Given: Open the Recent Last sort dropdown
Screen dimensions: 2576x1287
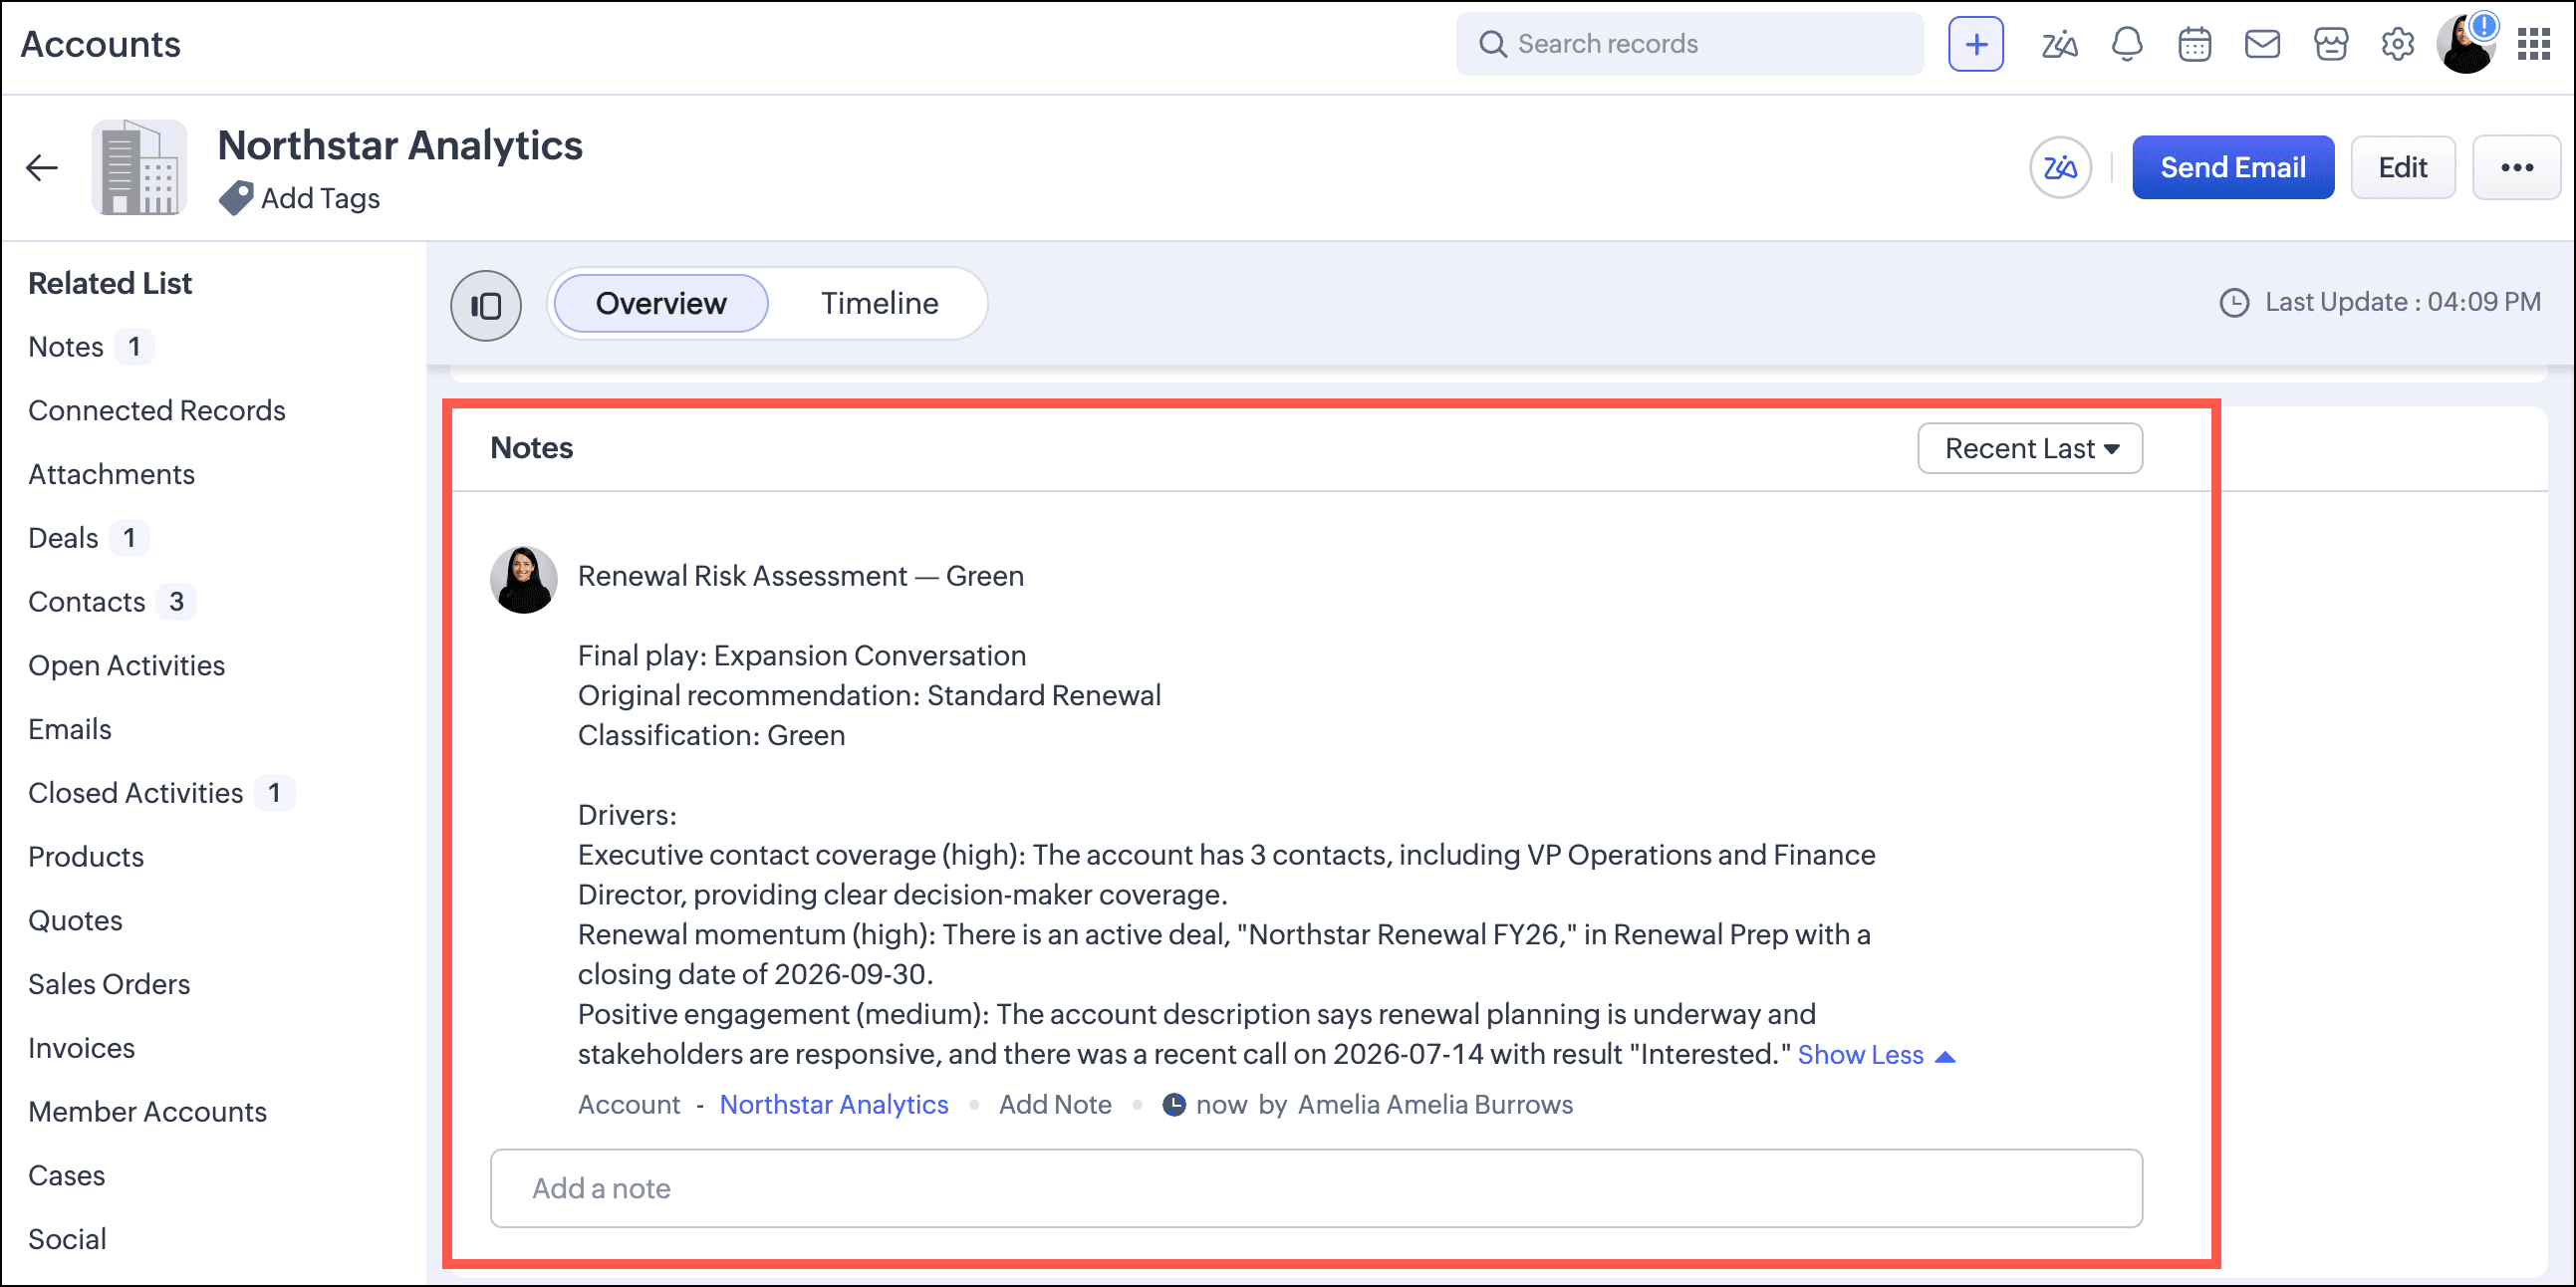Looking at the screenshot, I should point(2030,448).
